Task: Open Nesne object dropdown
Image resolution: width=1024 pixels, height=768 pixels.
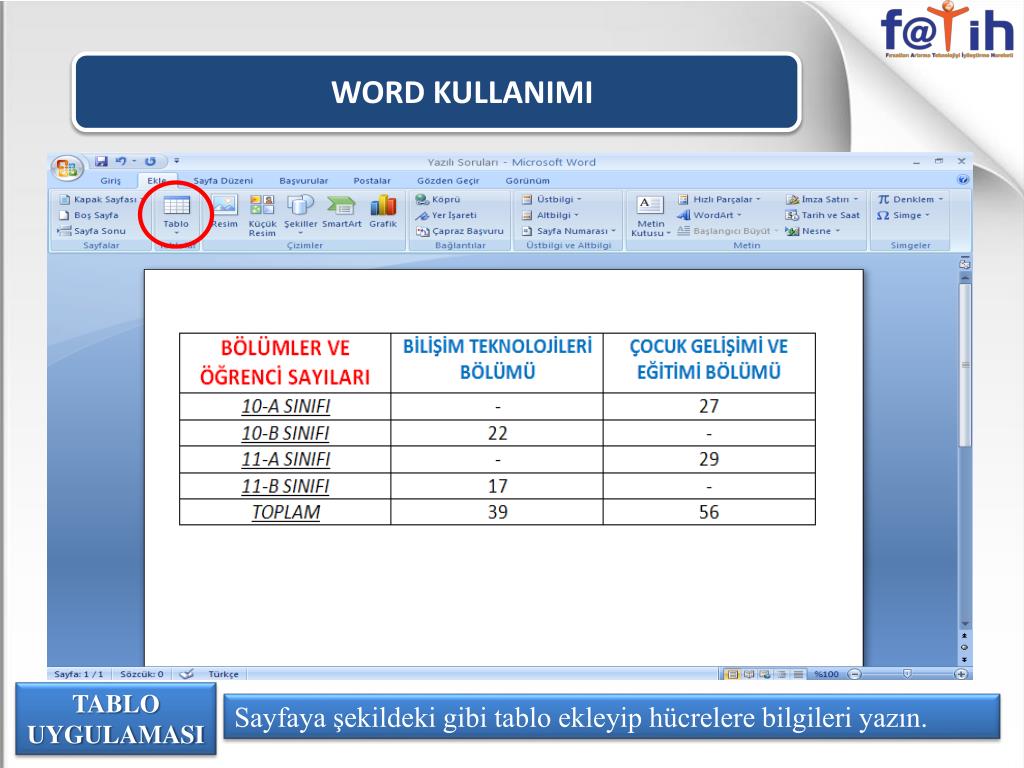Action: 812,231
